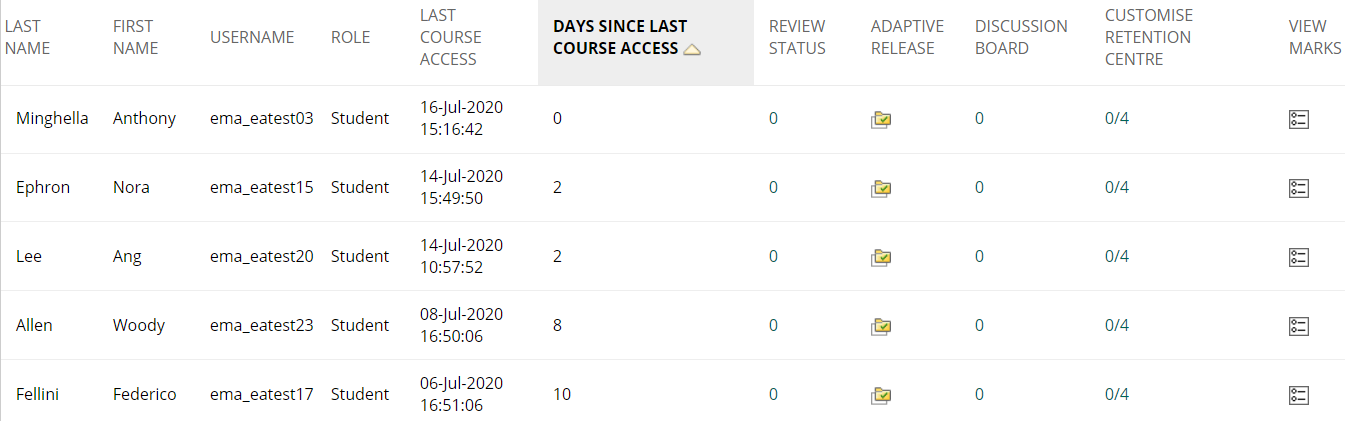Open View Marks icon for Minghella
Screen dimensions: 1345x421
point(1299,119)
